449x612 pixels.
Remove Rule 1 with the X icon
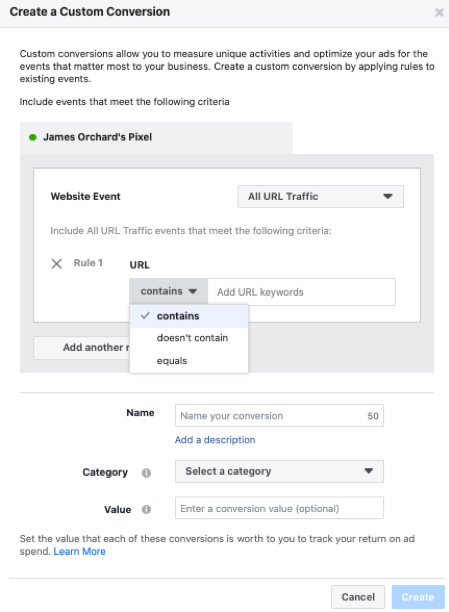click(57, 264)
